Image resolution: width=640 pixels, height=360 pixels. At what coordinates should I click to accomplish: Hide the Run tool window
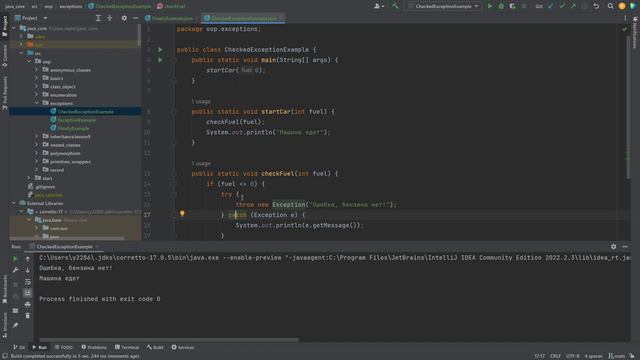pyautogui.click(x=625, y=247)
